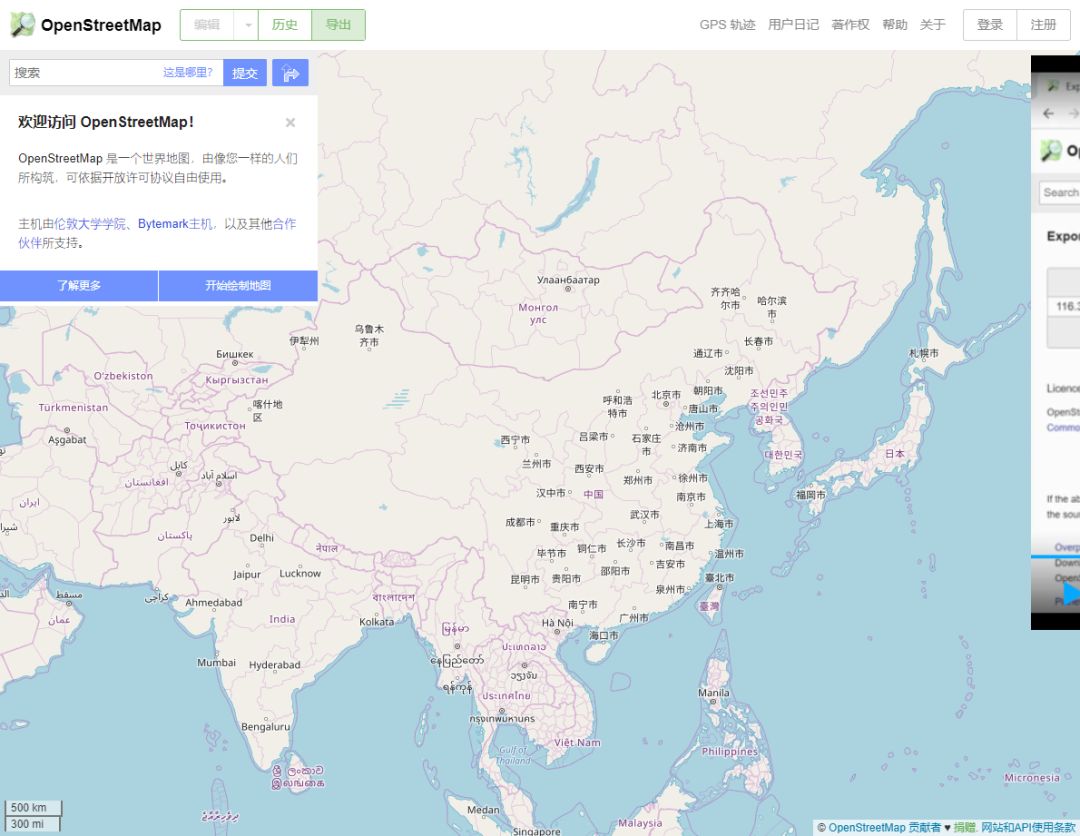Click the Bengaluru map label

click(x=265, y=726)
